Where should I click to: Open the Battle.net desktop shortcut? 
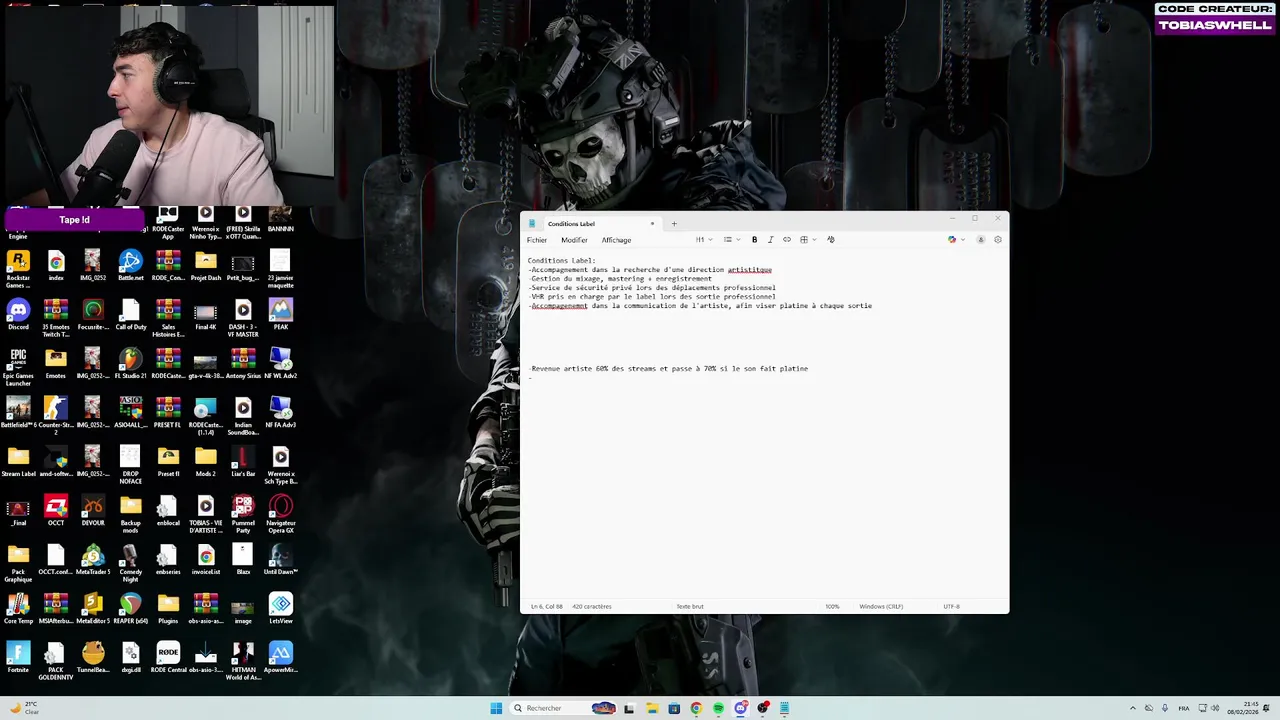click(x=131, y=266)
